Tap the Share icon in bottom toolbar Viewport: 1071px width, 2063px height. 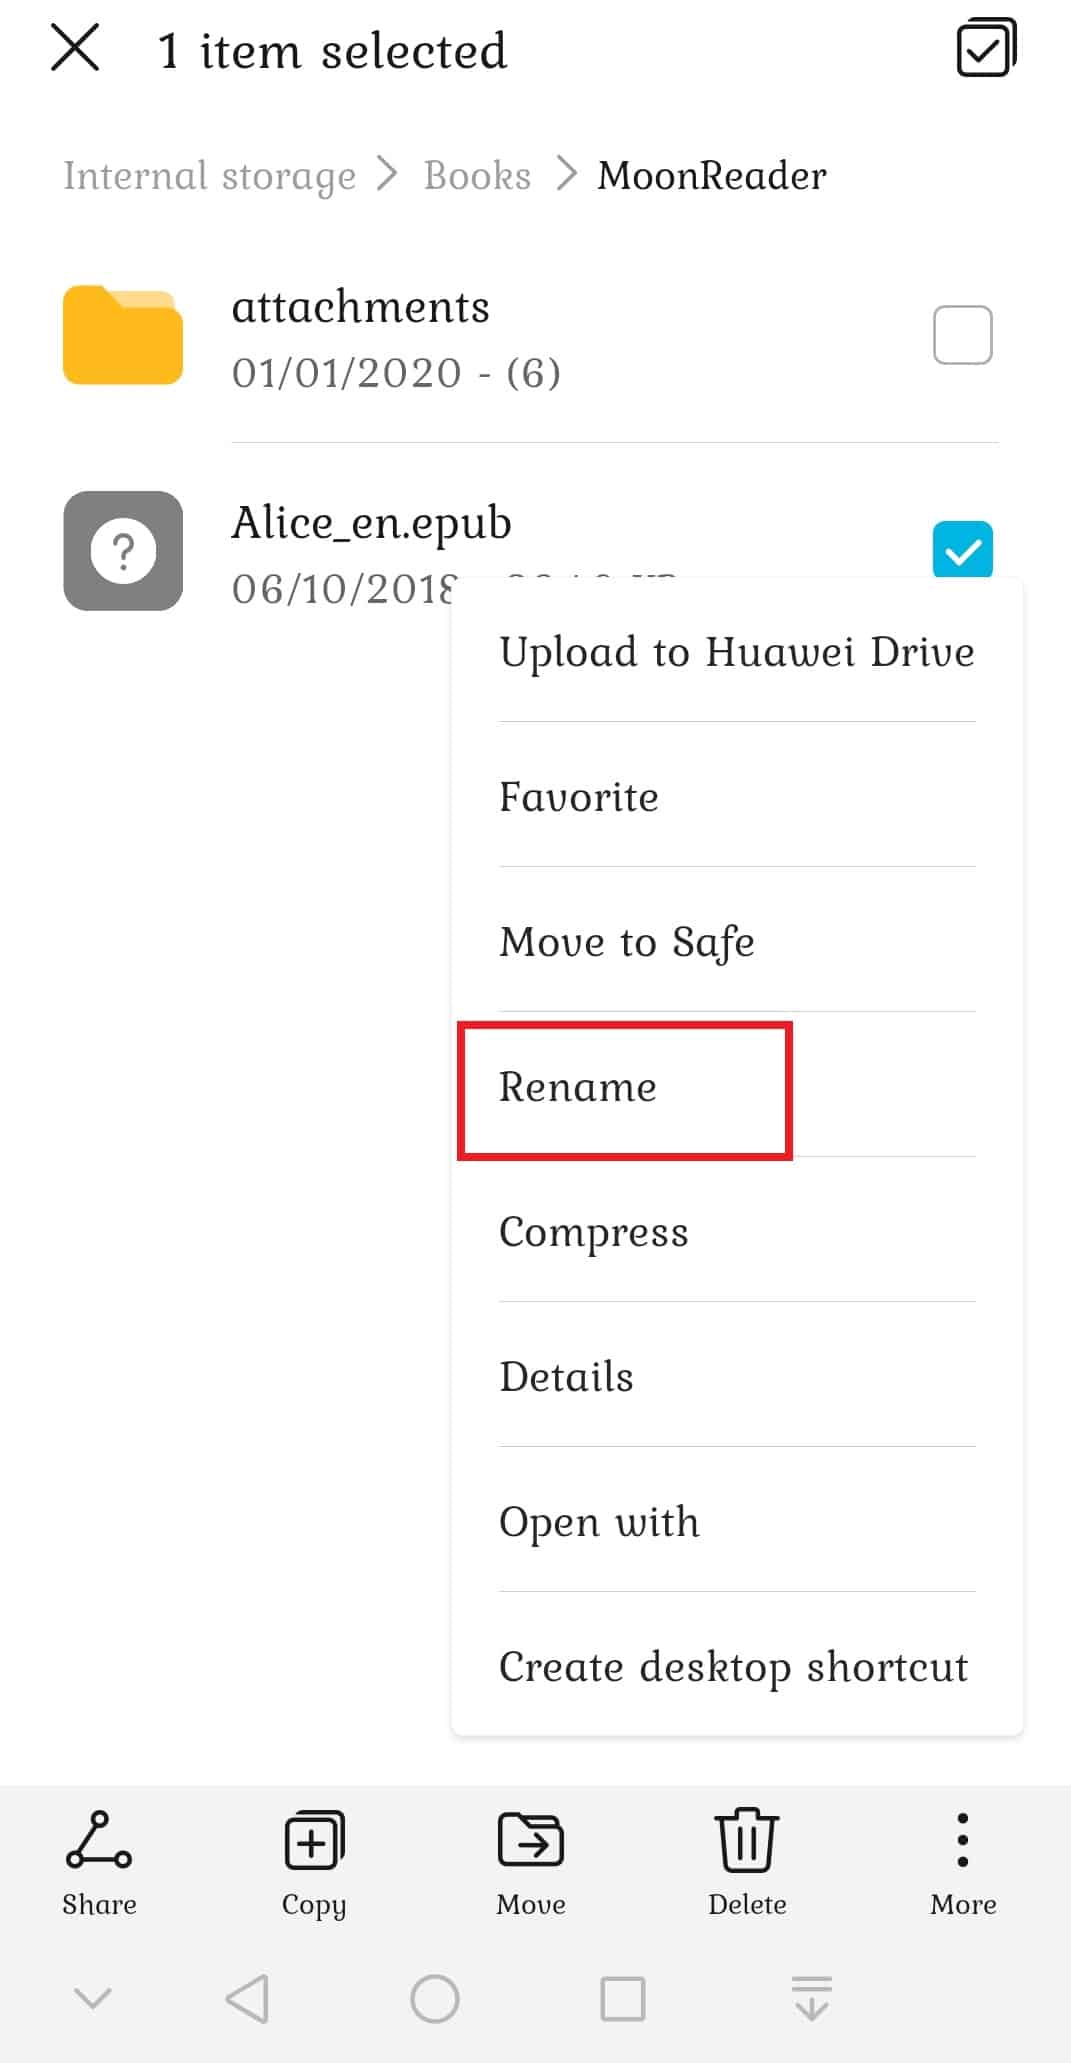coord(98,1841)
